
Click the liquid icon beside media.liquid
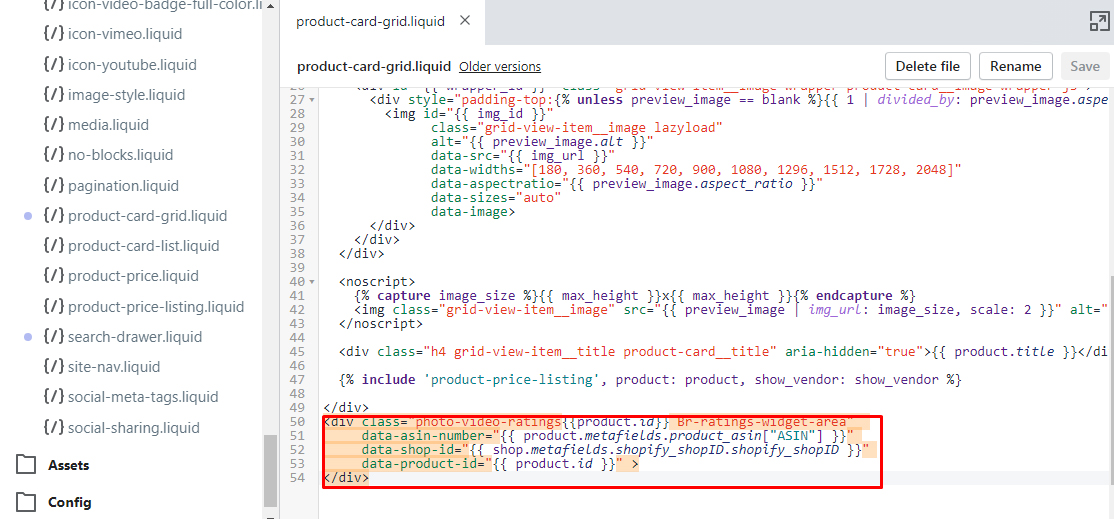pos(54,125)
